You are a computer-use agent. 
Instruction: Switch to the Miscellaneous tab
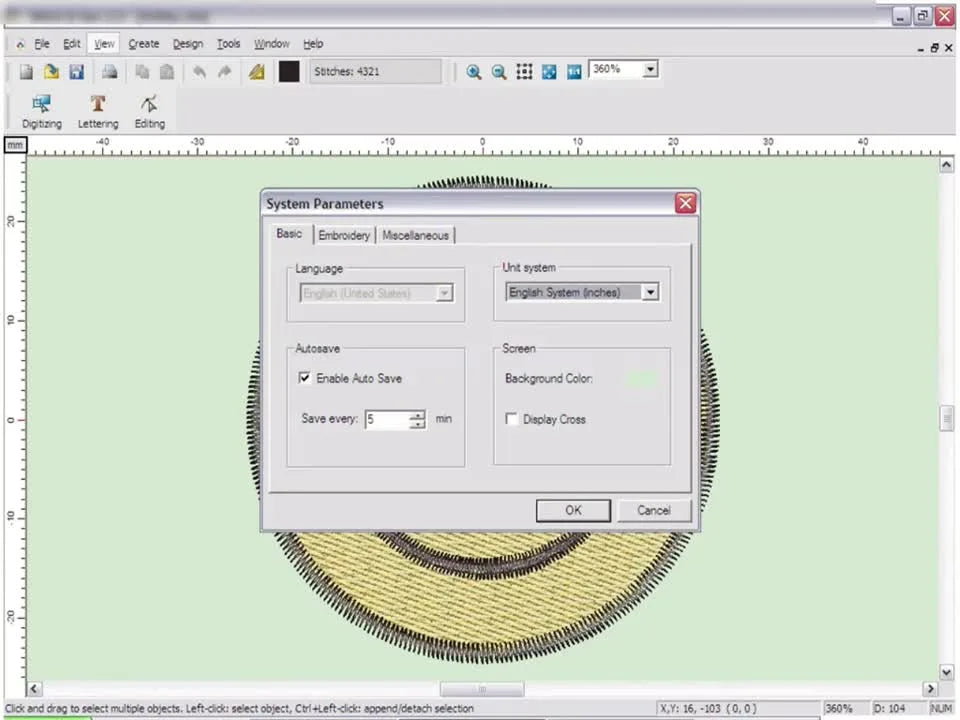[x=415, y=235]
